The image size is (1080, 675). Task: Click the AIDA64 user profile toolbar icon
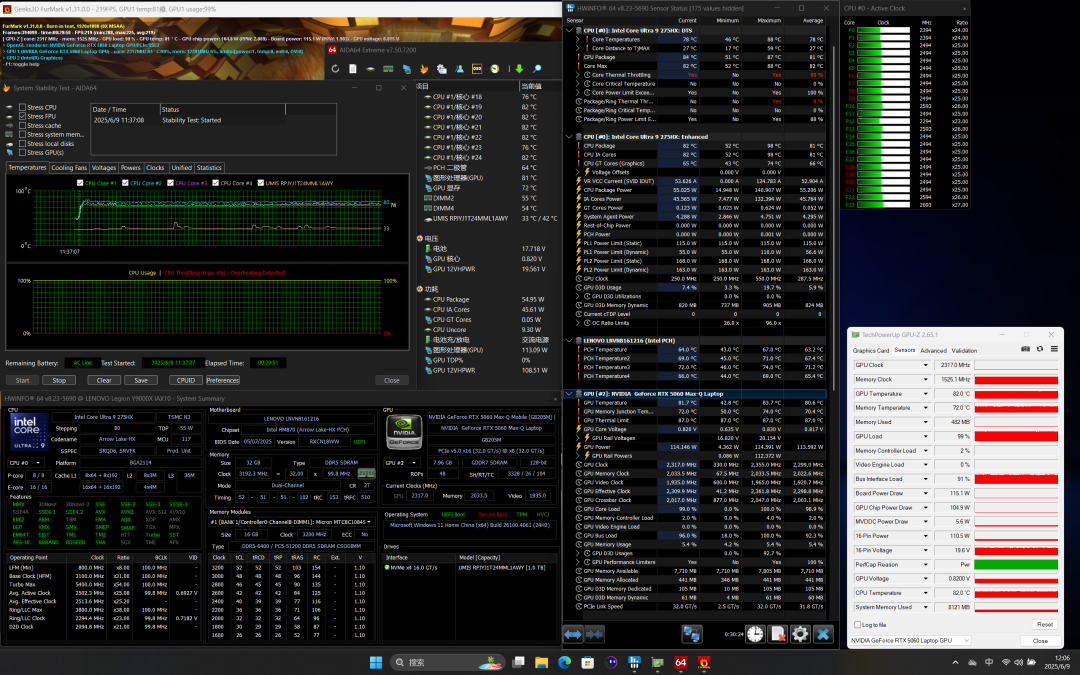coord(459,69)
